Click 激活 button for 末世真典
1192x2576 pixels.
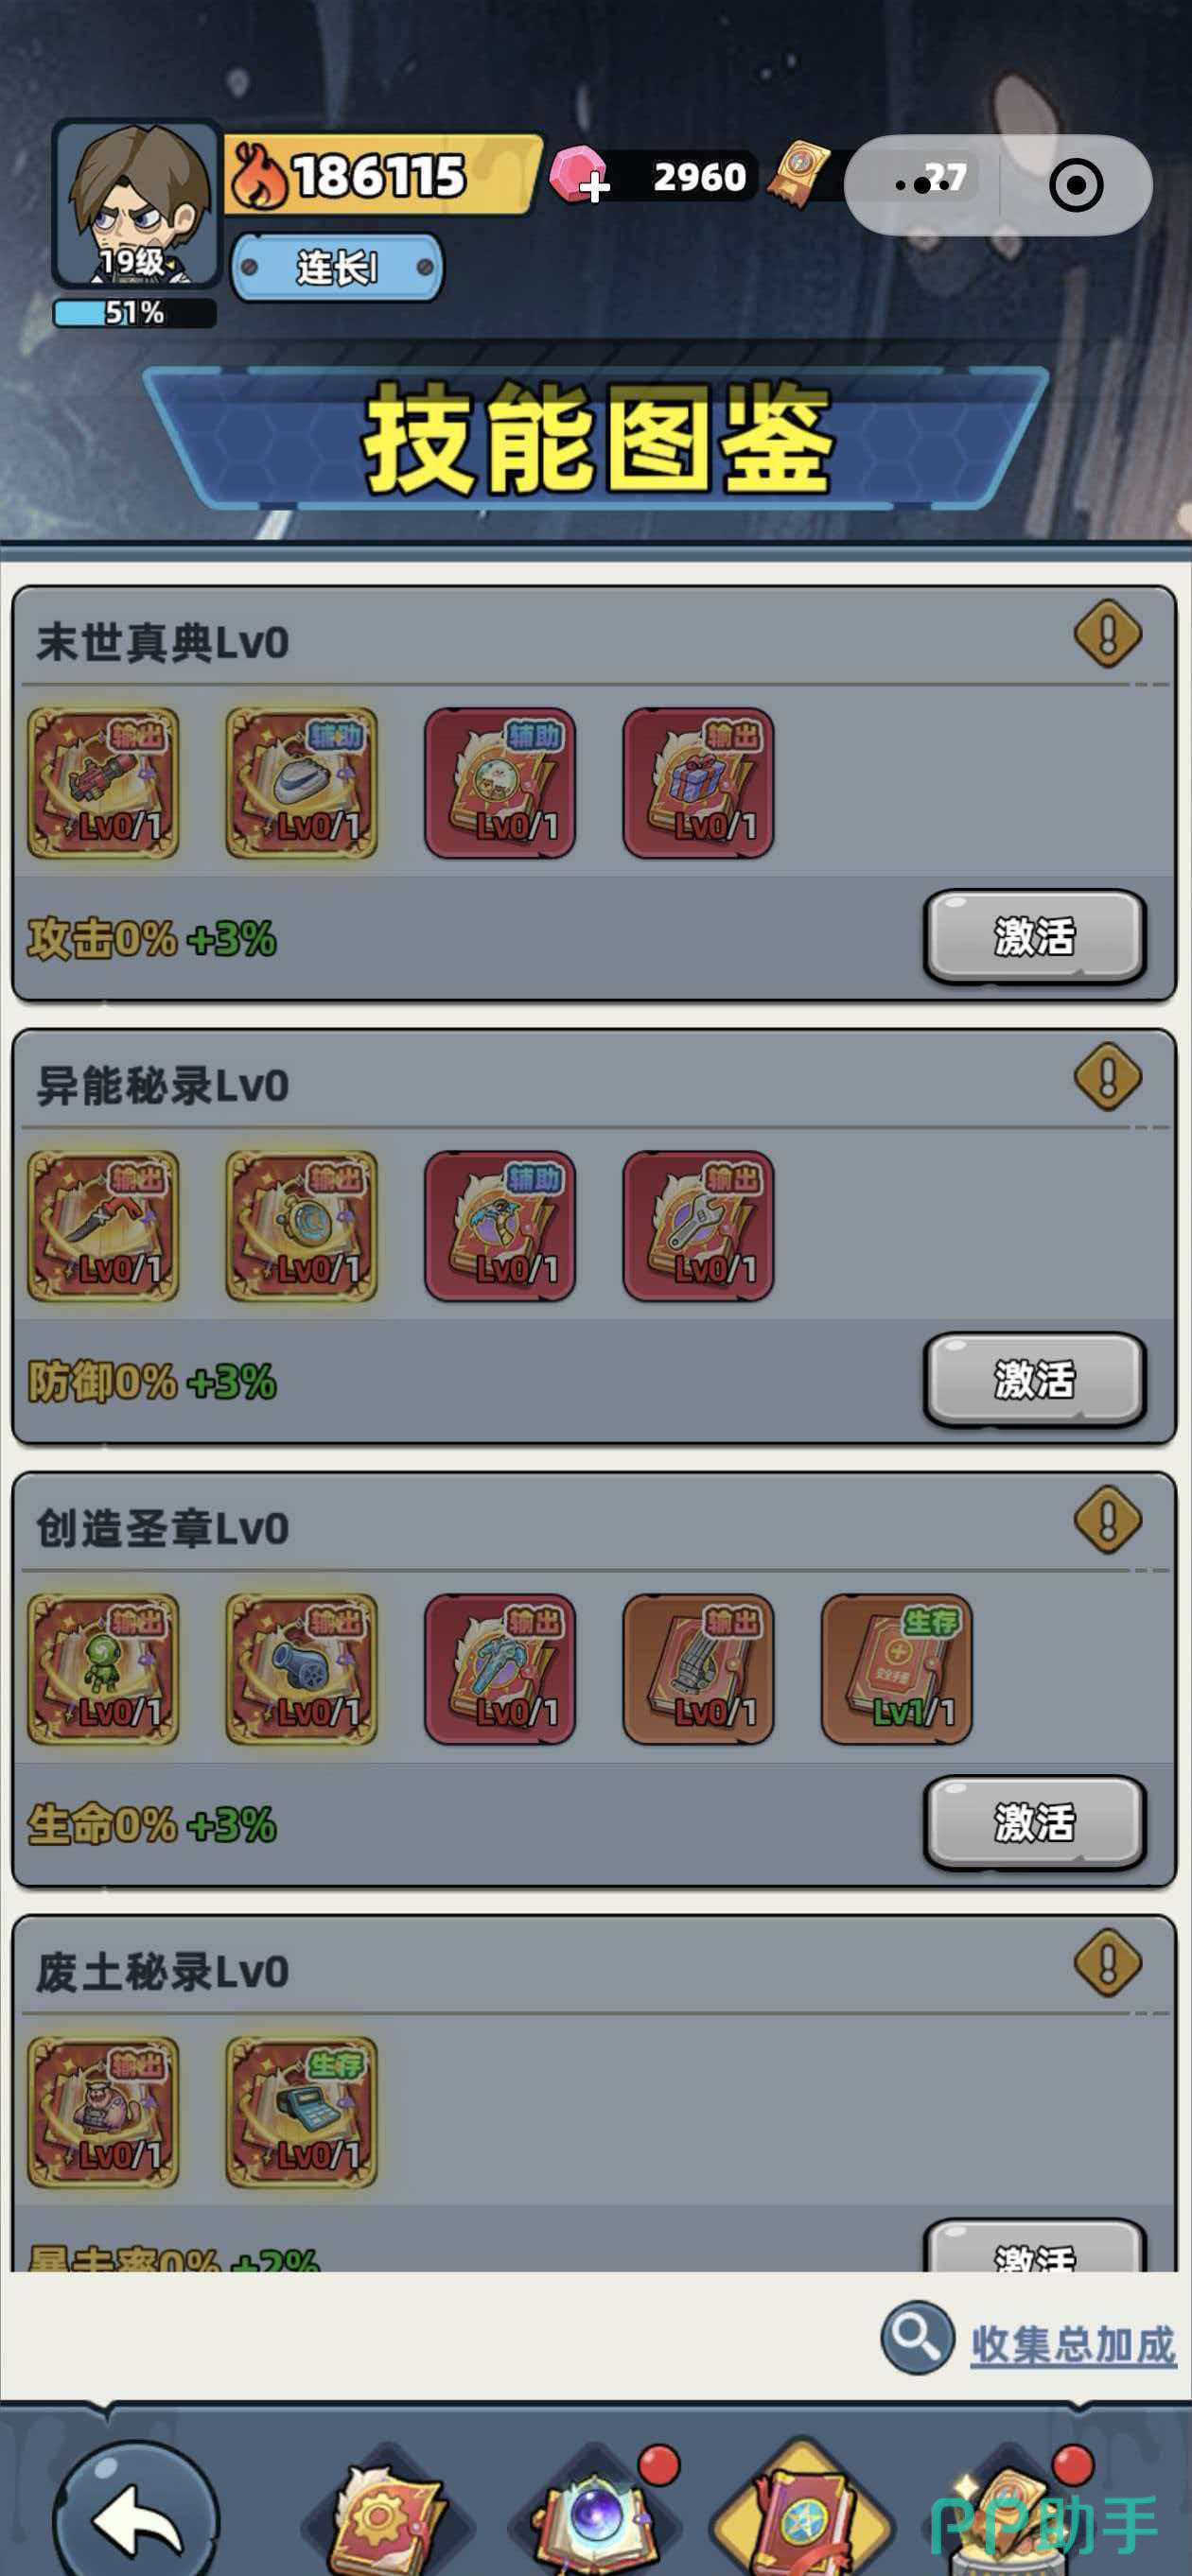click(1035, 937)
